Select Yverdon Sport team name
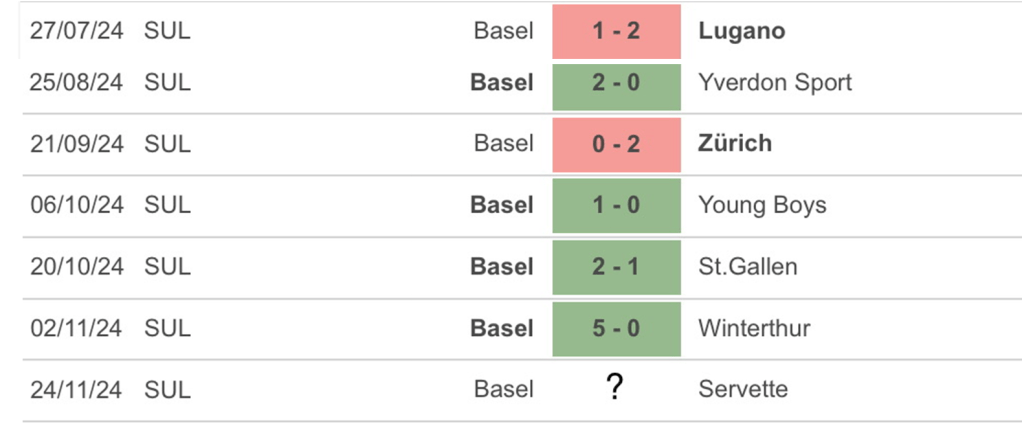Image resolution: width=1022 pixels, height=426 pixels. [775, 82]
